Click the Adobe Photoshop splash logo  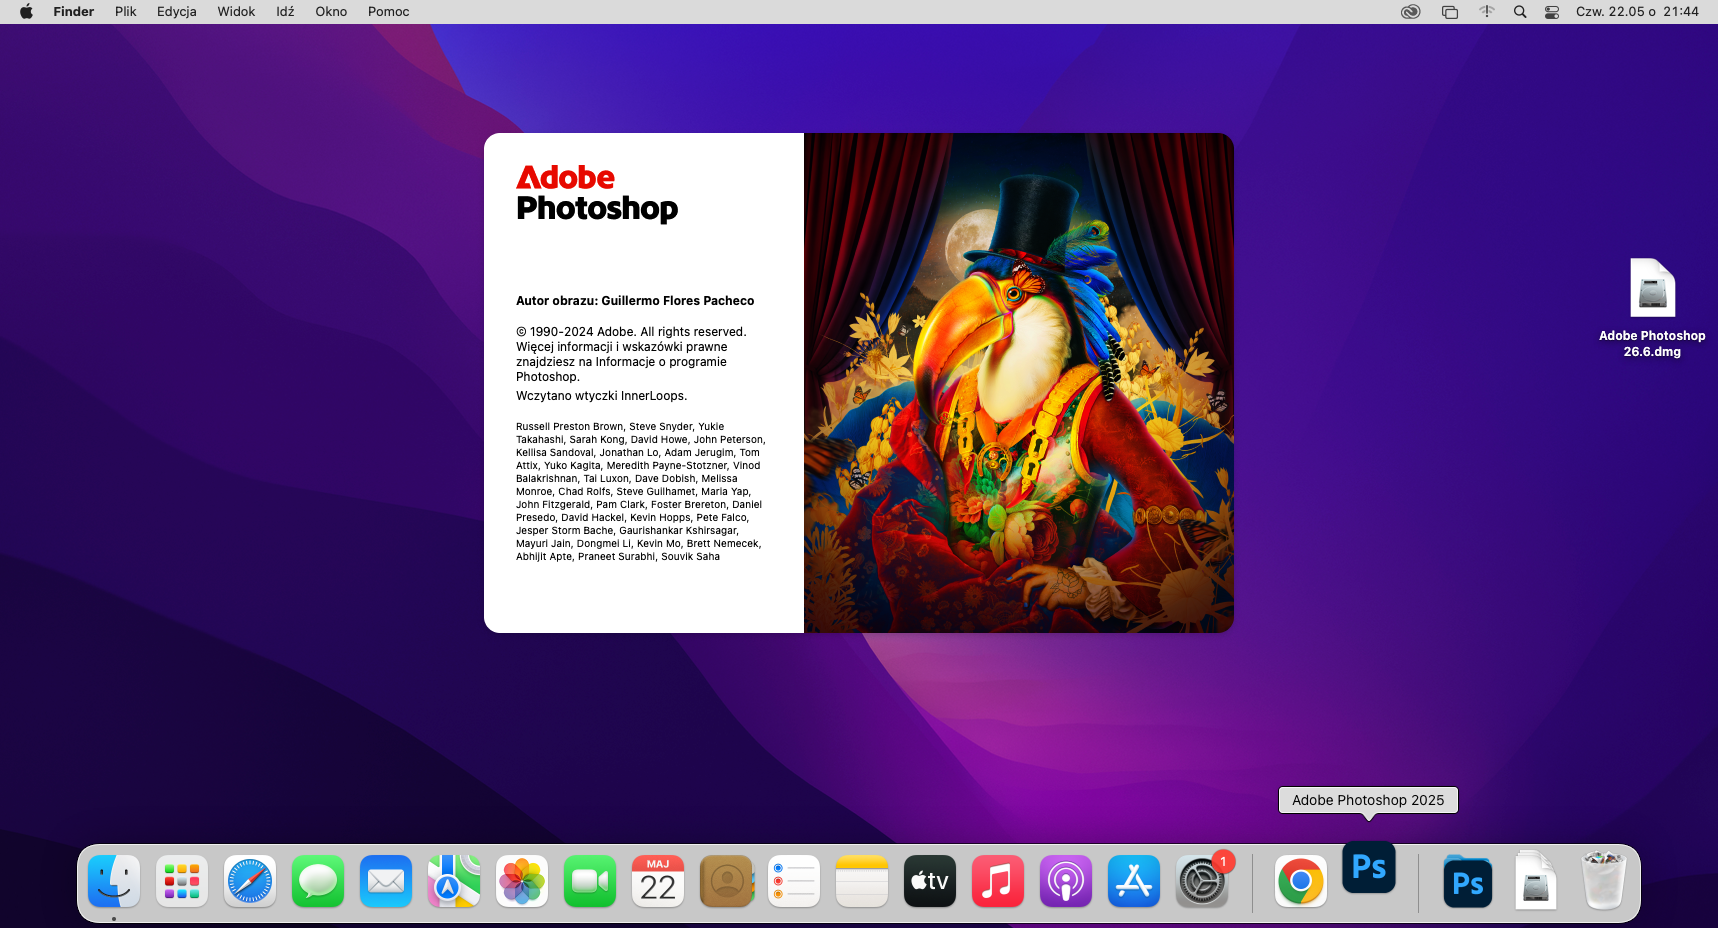click(x=597, y=193)
